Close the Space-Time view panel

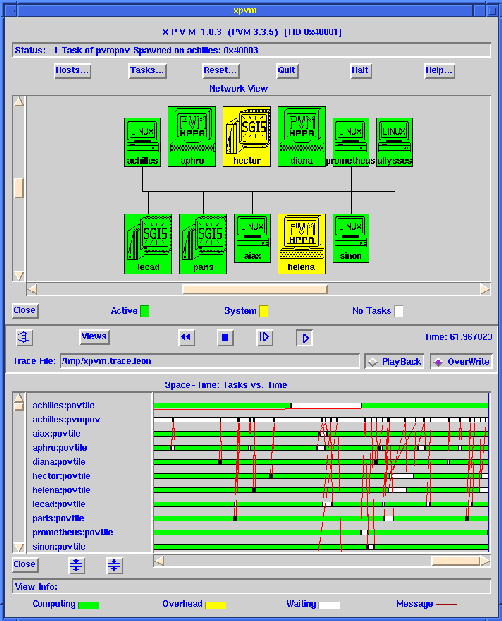coord(25,564)
